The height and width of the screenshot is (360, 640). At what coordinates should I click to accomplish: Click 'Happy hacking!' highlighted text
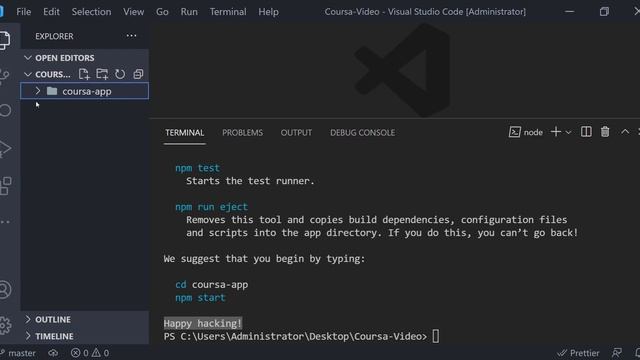203,323
